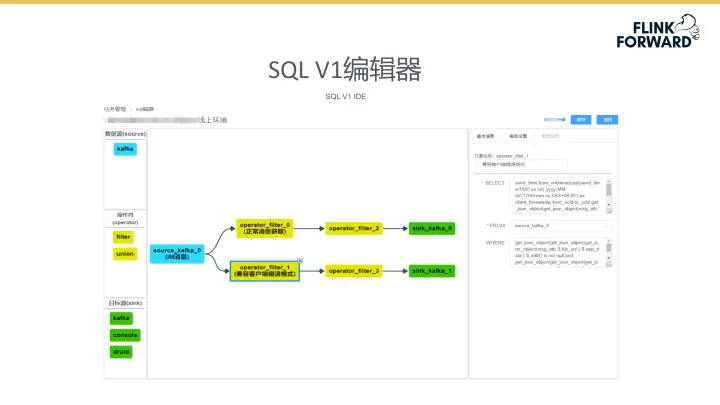
Task: Select the operator_filter_3 node
Action: (354, 271)
